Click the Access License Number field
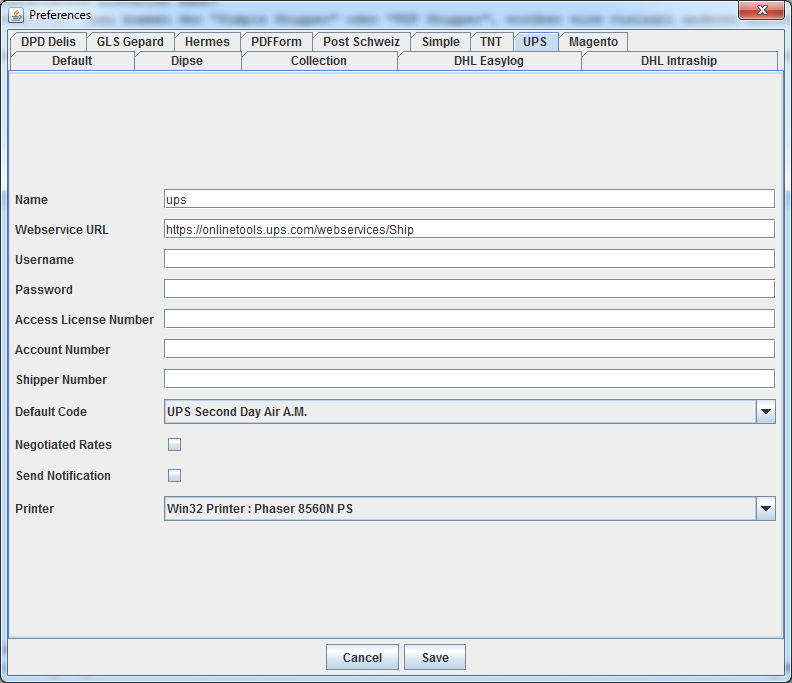Screen dimensions: 792x683 pos(469,319)
